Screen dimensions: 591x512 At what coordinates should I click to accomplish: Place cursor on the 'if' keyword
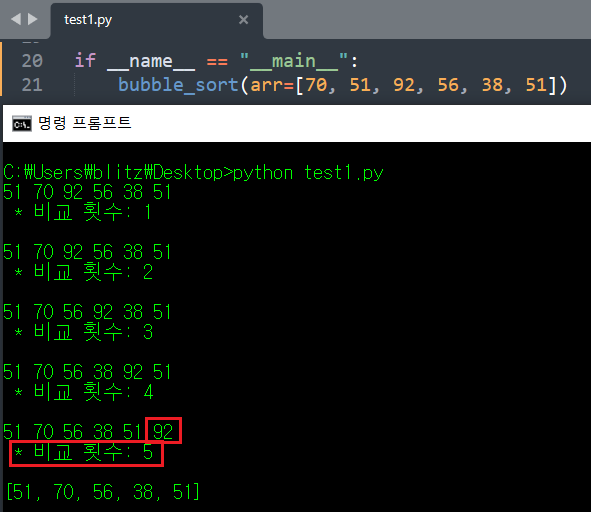[85, 60]
